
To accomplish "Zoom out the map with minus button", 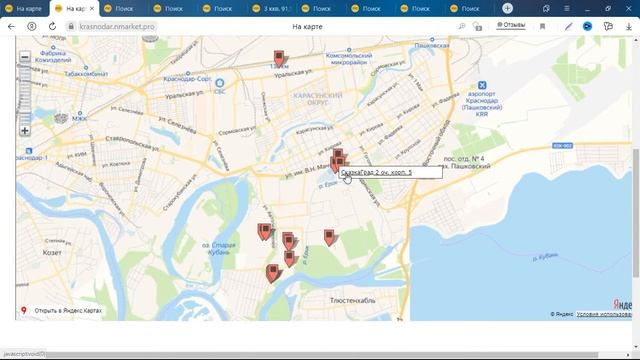I will [x=25, y=57].
